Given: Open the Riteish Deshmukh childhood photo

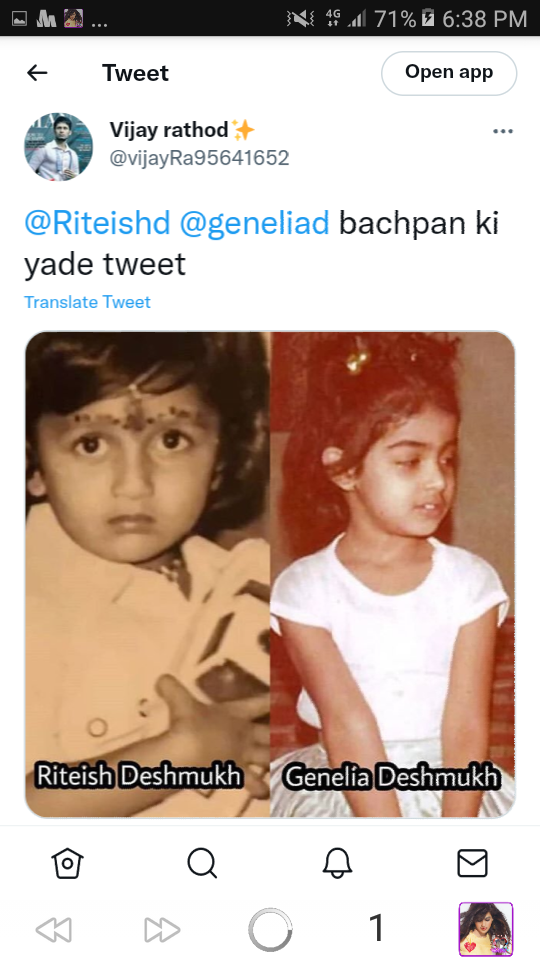Looking at the screenshot, I should point(148,574).
